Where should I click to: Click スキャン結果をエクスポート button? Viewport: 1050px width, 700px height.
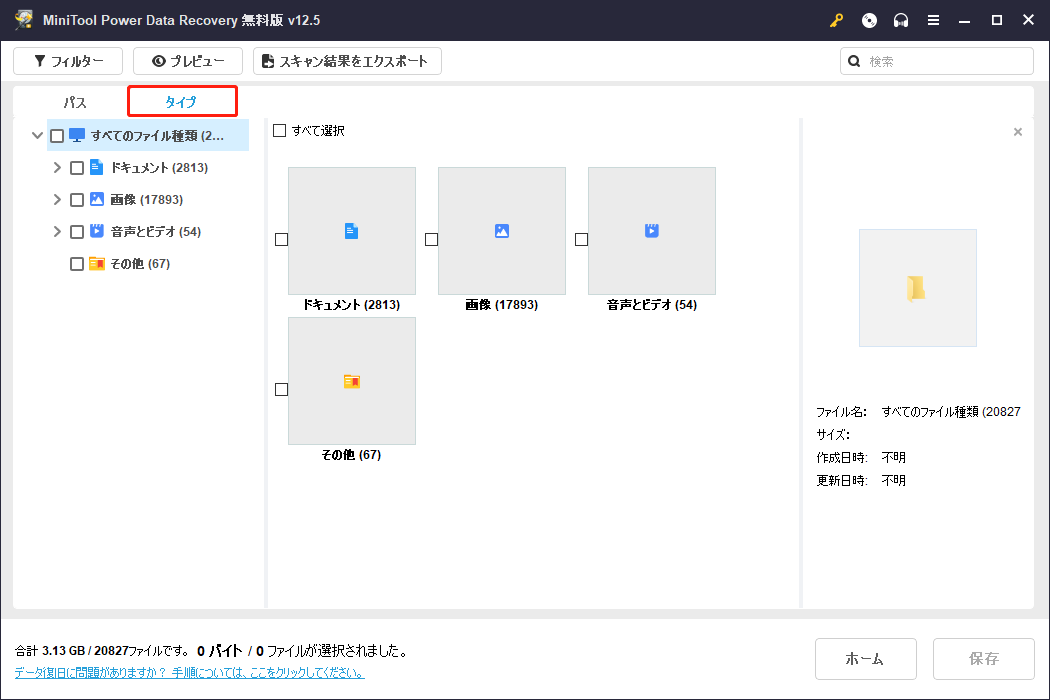(x=347, y=61)
